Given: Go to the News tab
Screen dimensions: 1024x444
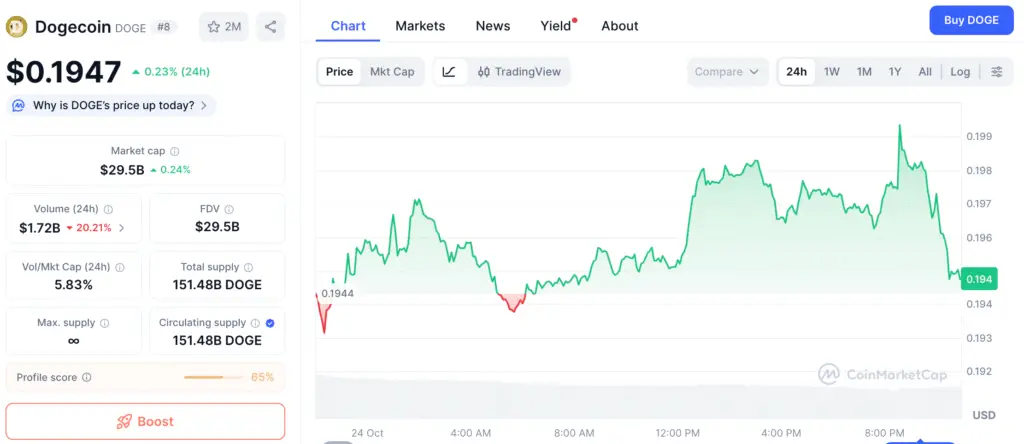Looking at the screenshot, I should point(492,26).
